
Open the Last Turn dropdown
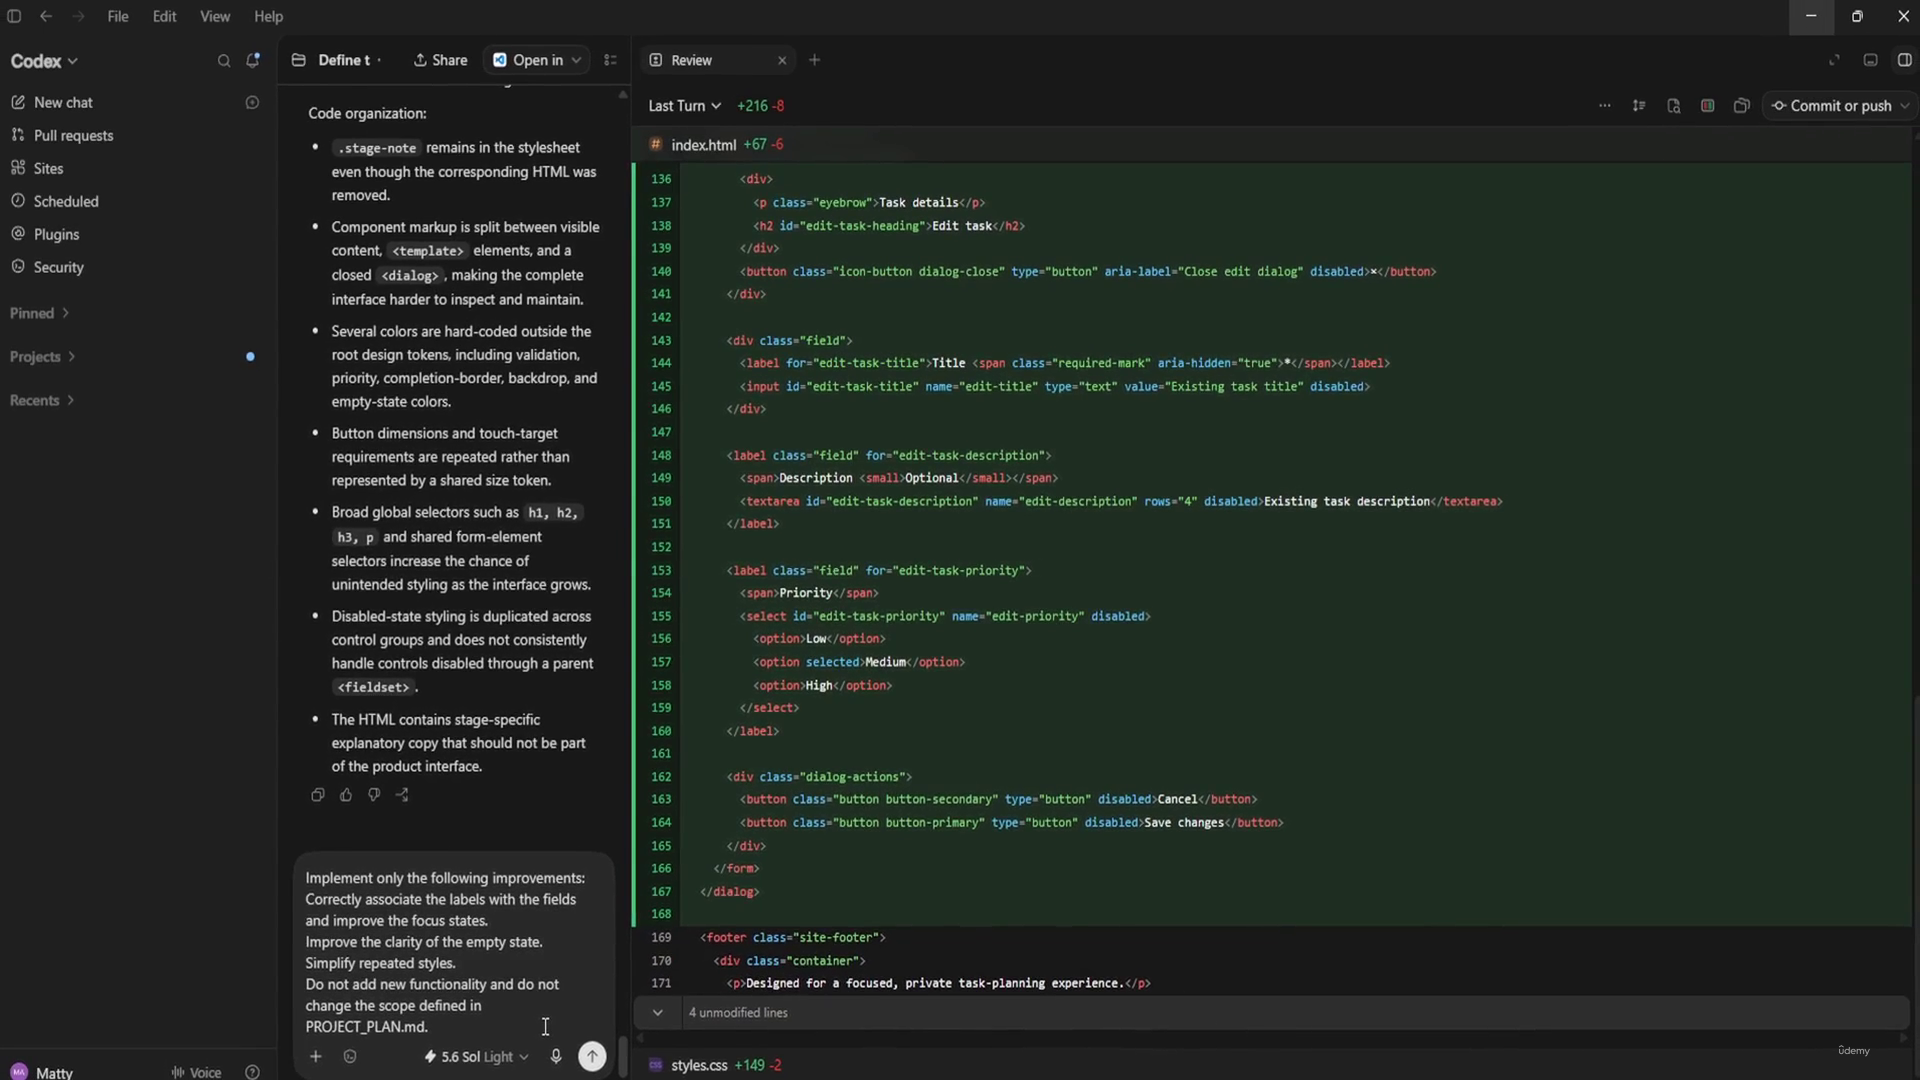684,106
